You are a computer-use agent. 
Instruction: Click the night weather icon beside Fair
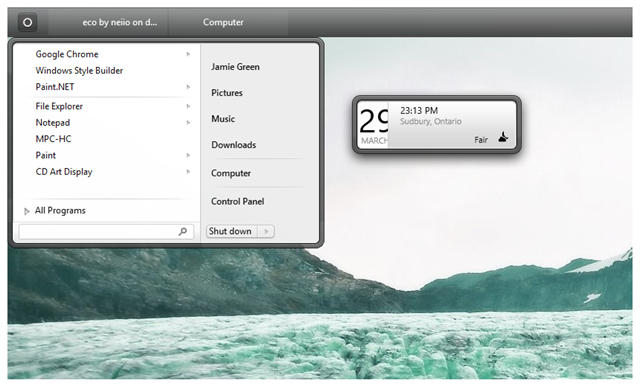click(x=503, y=137)
